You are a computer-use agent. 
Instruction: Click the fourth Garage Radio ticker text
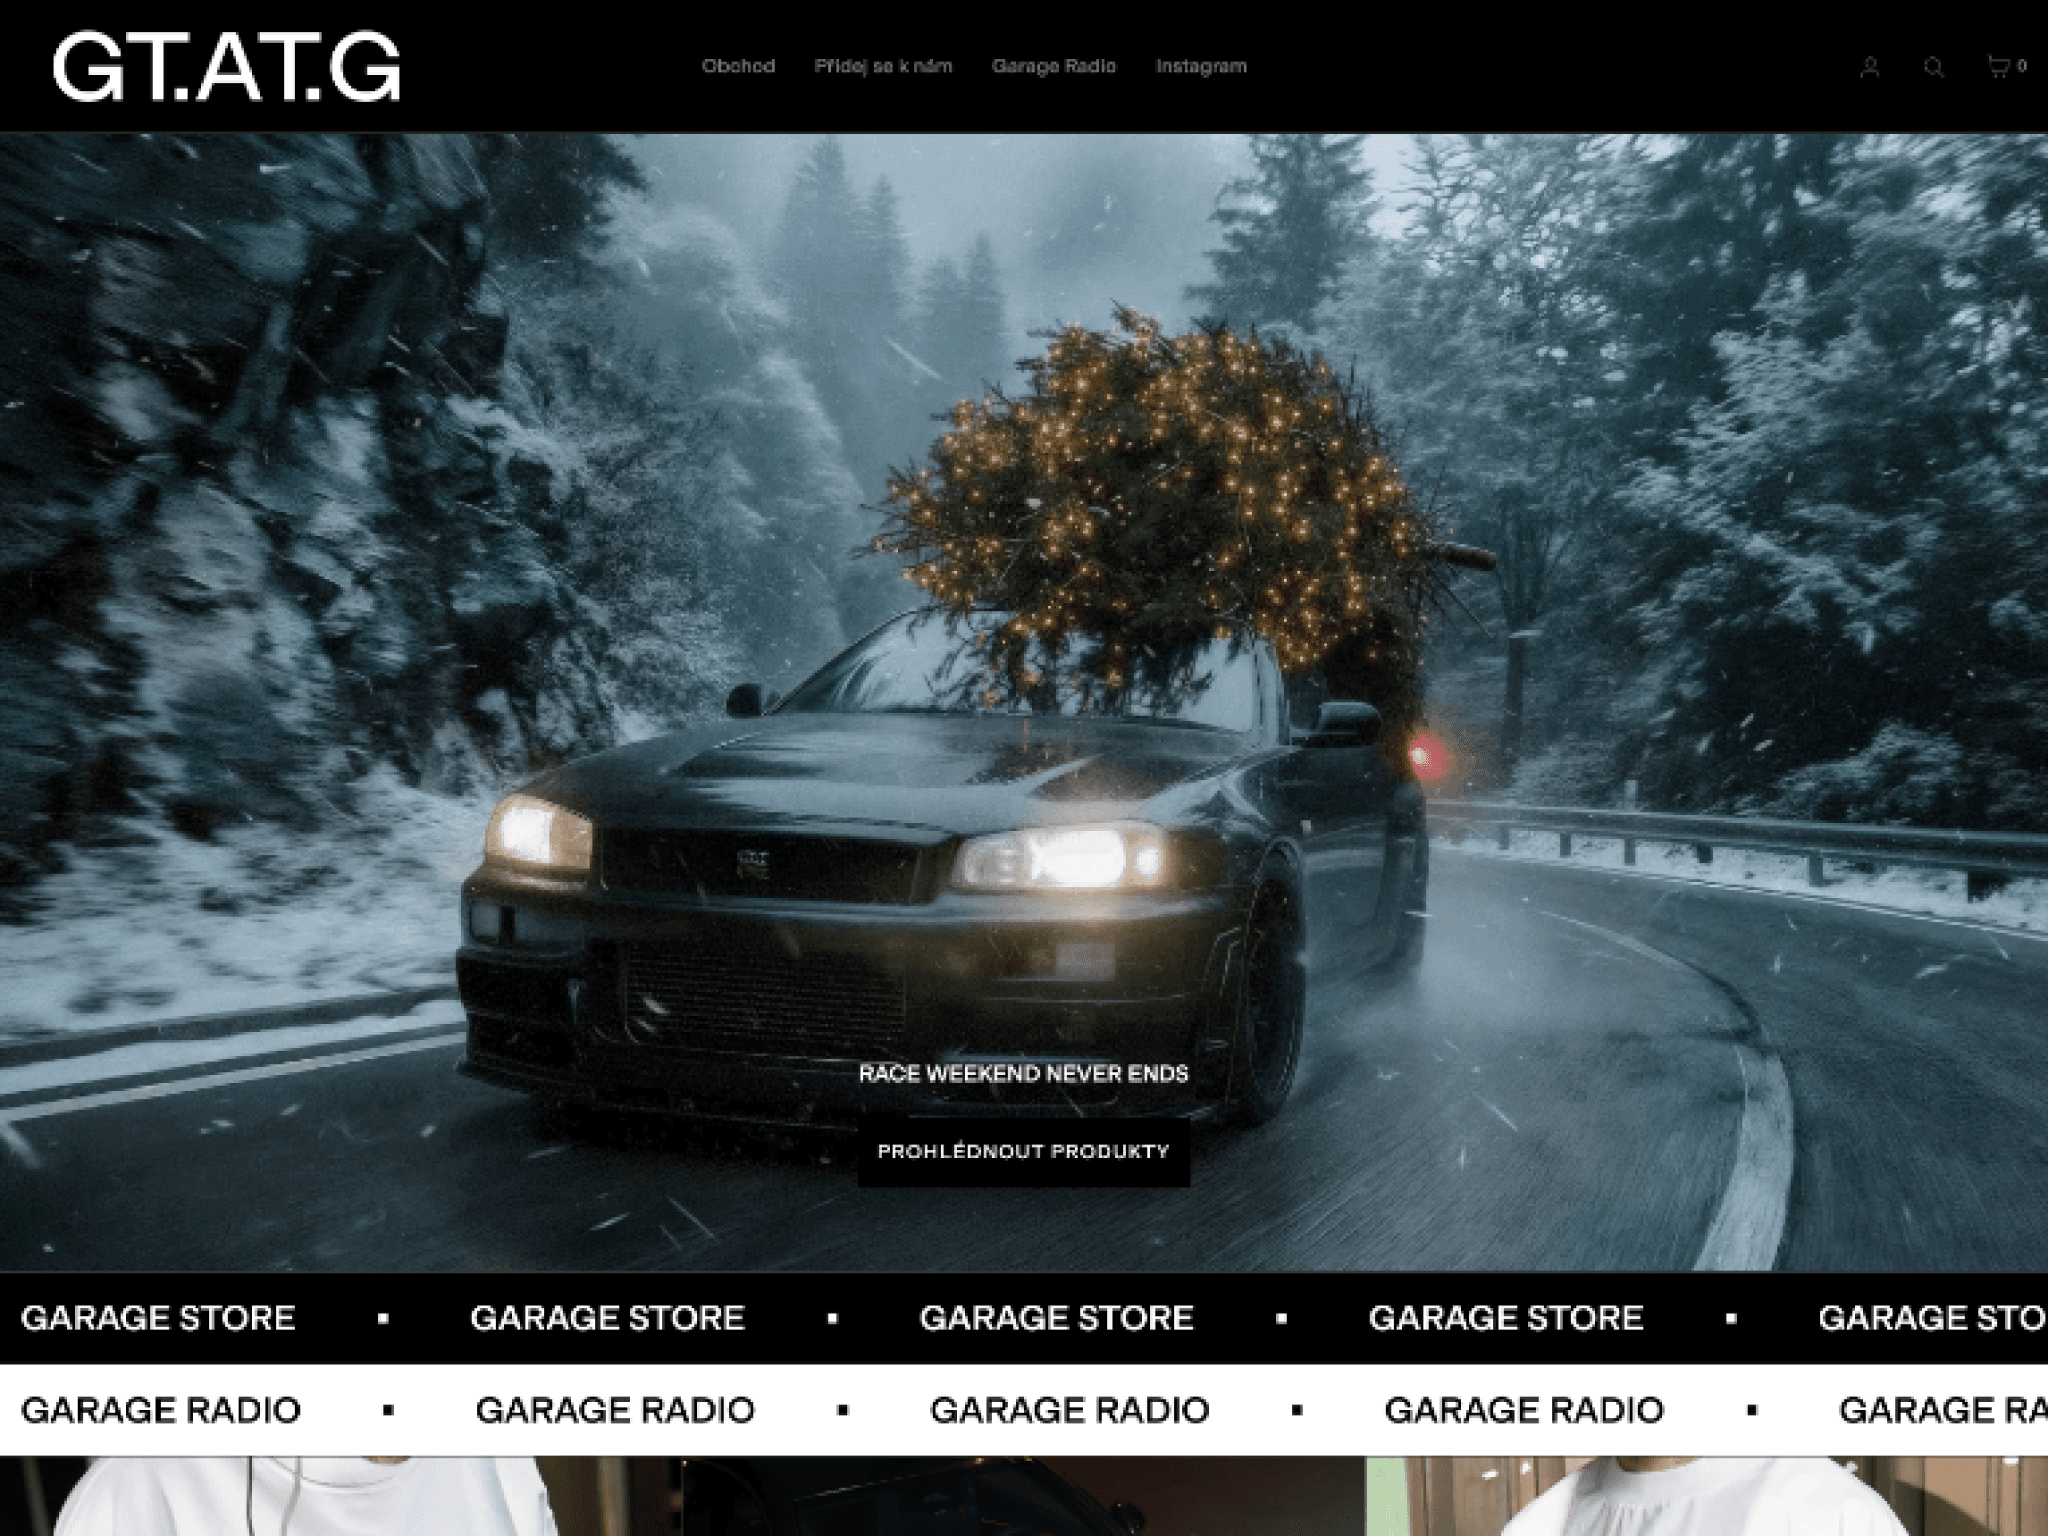tap(1523, 1410)
